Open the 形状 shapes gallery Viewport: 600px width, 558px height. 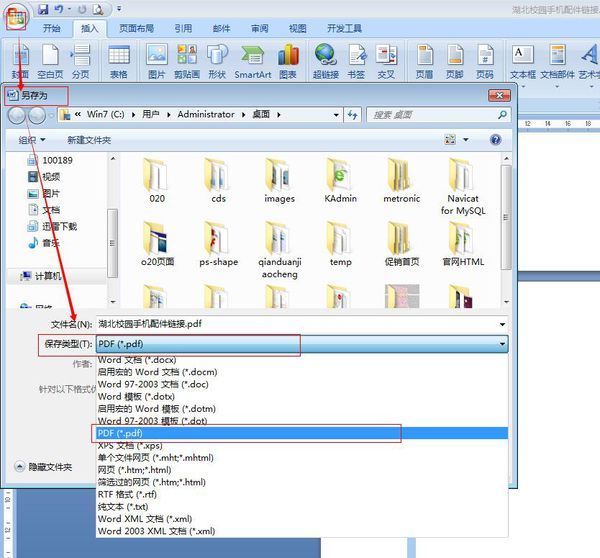pyautogui.click(x=216, y=60)
